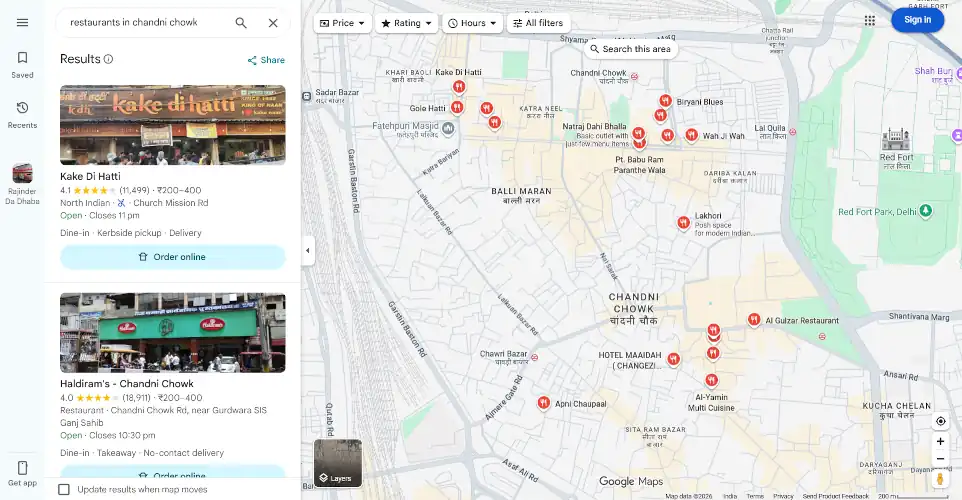The height and width of the screenshot is (500, 962).
Task: Open Kake Di Hatti result title
Action: [90, 176]
